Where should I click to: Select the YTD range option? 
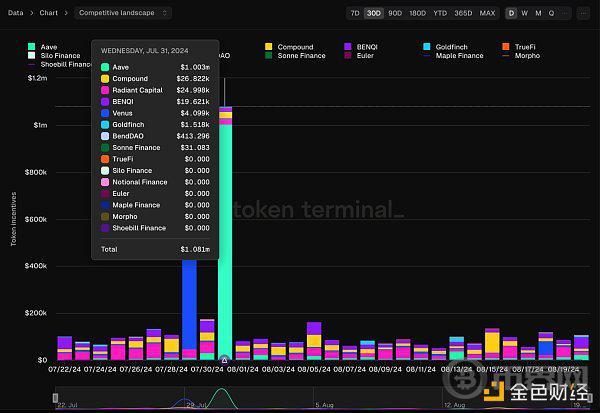click(439, 13)
